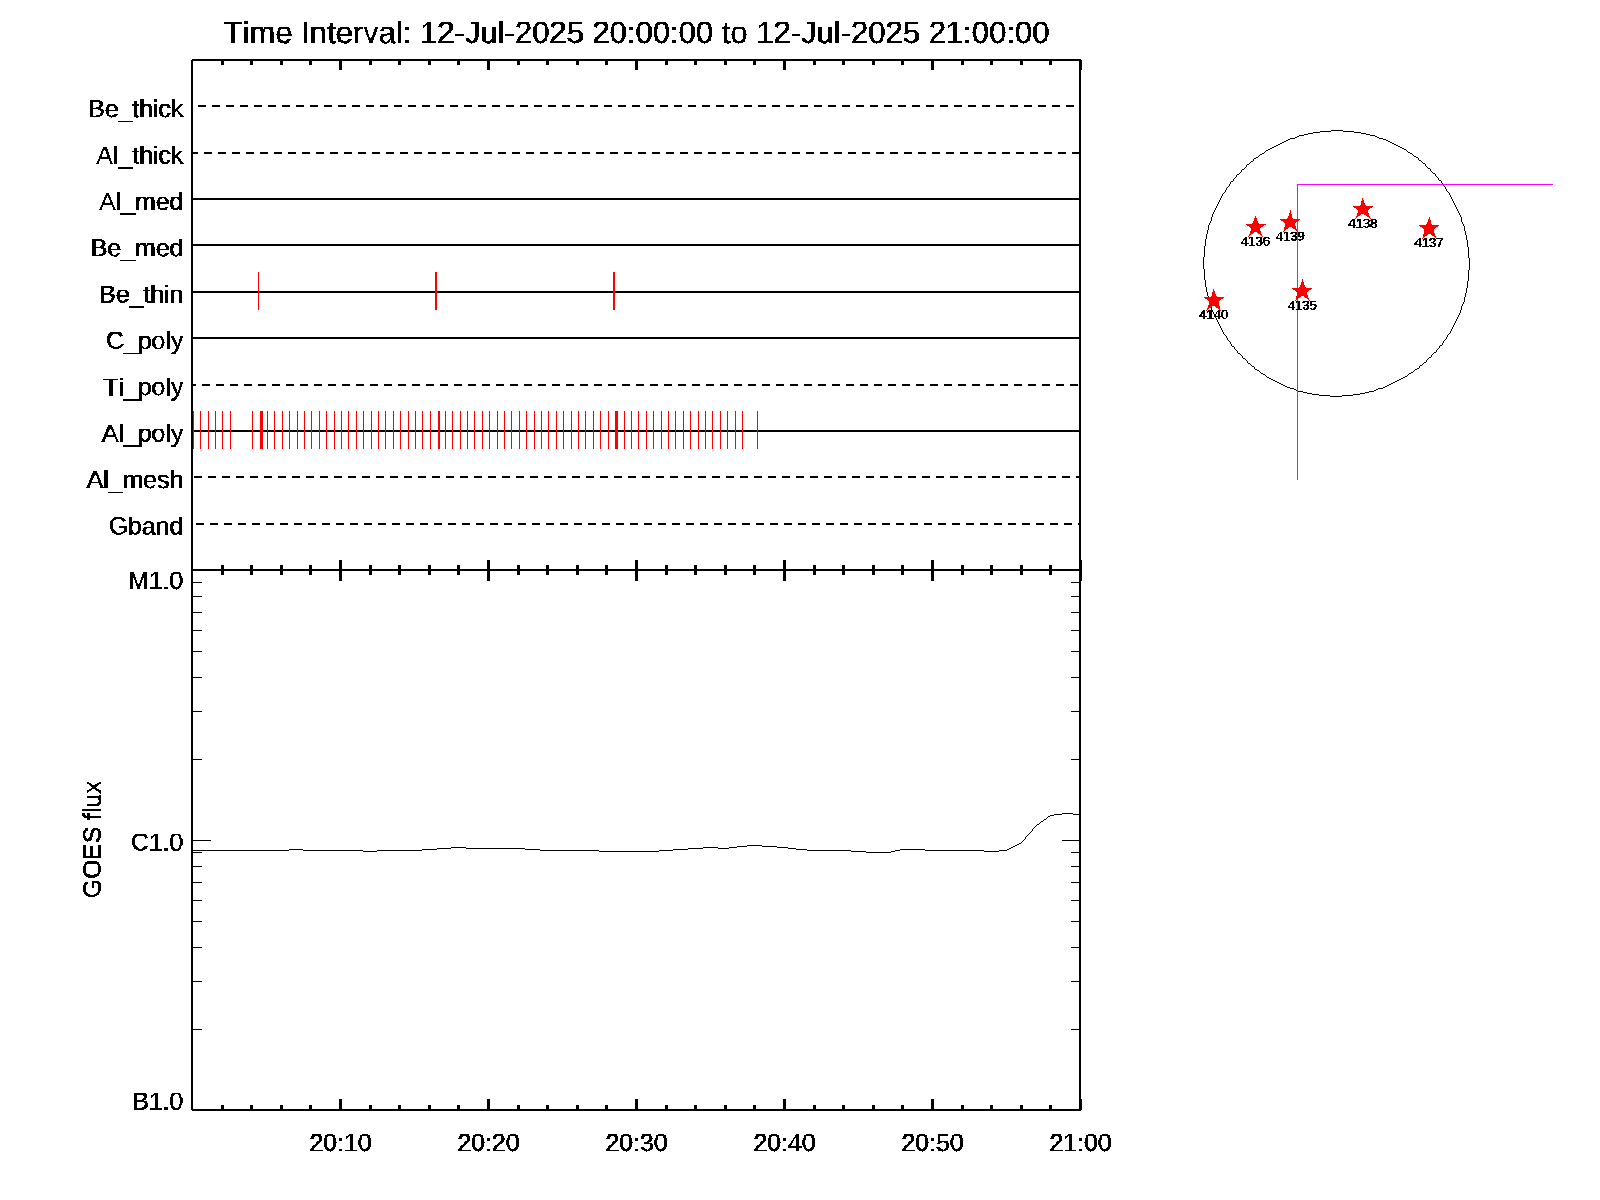Click the 20:30 time axis label

pos(636,1142)
